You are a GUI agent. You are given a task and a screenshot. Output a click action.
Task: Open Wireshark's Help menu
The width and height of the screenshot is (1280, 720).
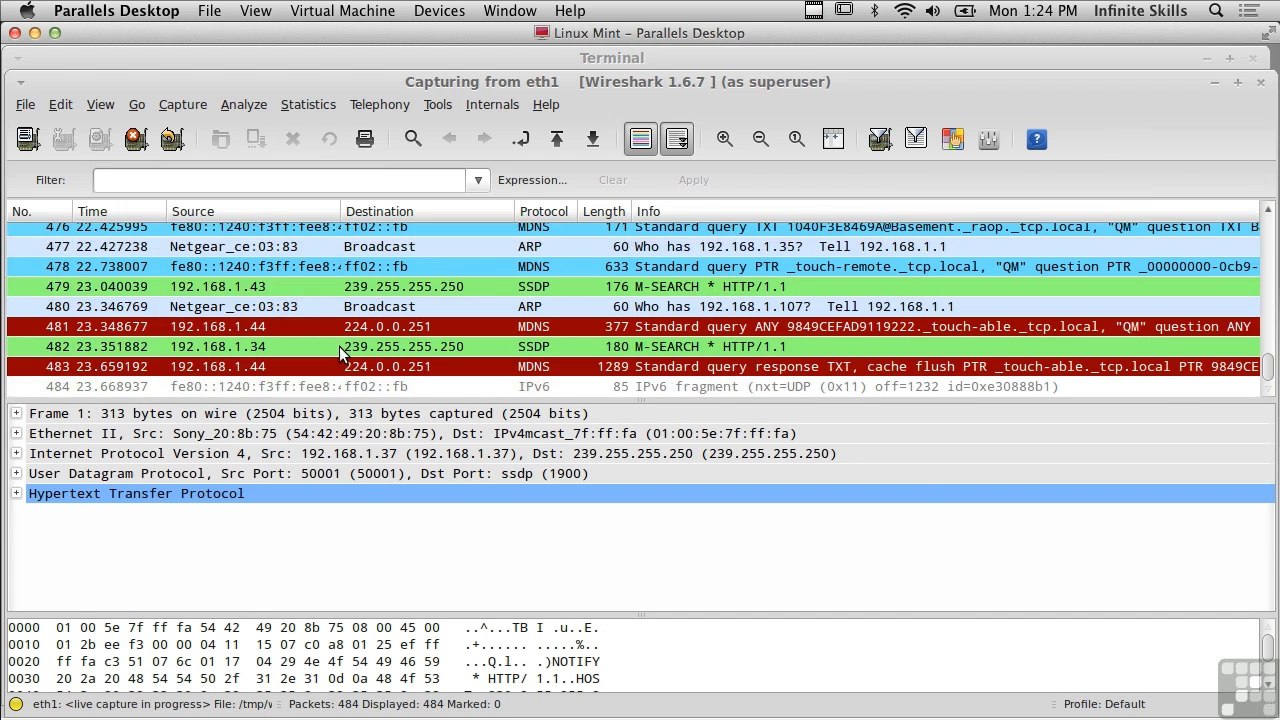[x=546, y=104]
